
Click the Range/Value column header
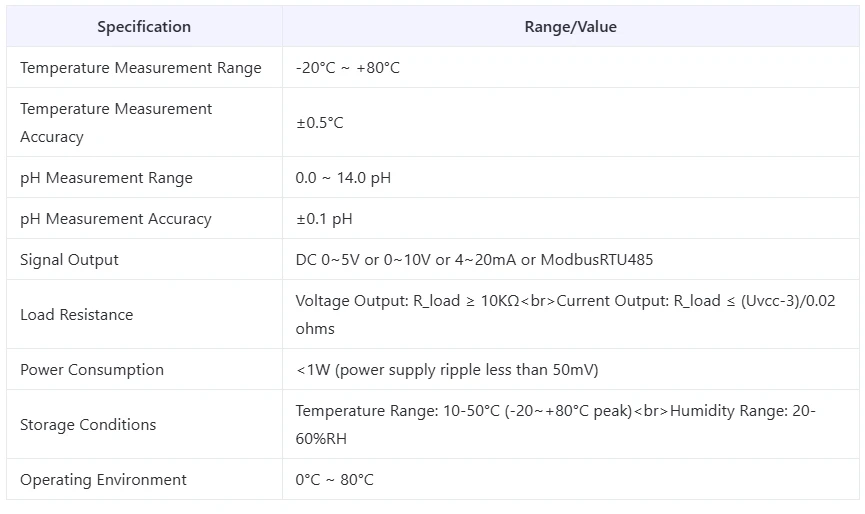coord(570,27)
